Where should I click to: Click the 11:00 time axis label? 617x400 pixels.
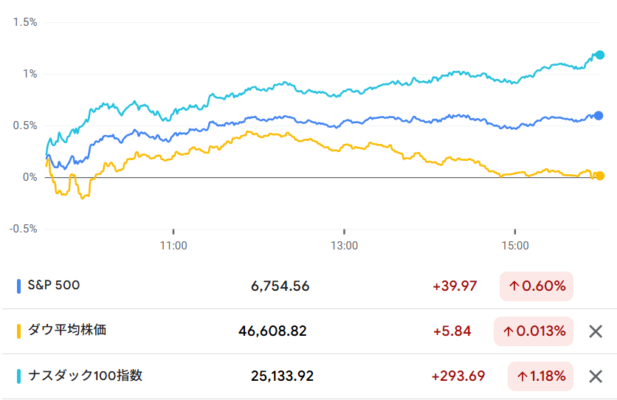173,244
